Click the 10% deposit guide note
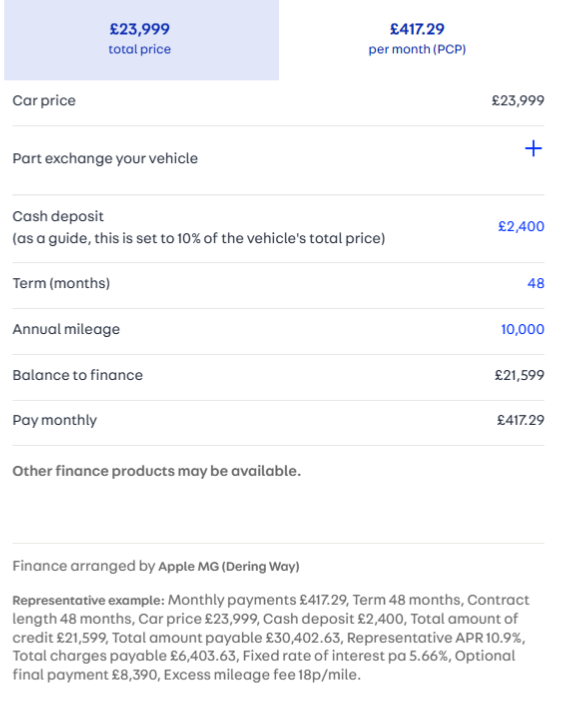 pos(198,239)
